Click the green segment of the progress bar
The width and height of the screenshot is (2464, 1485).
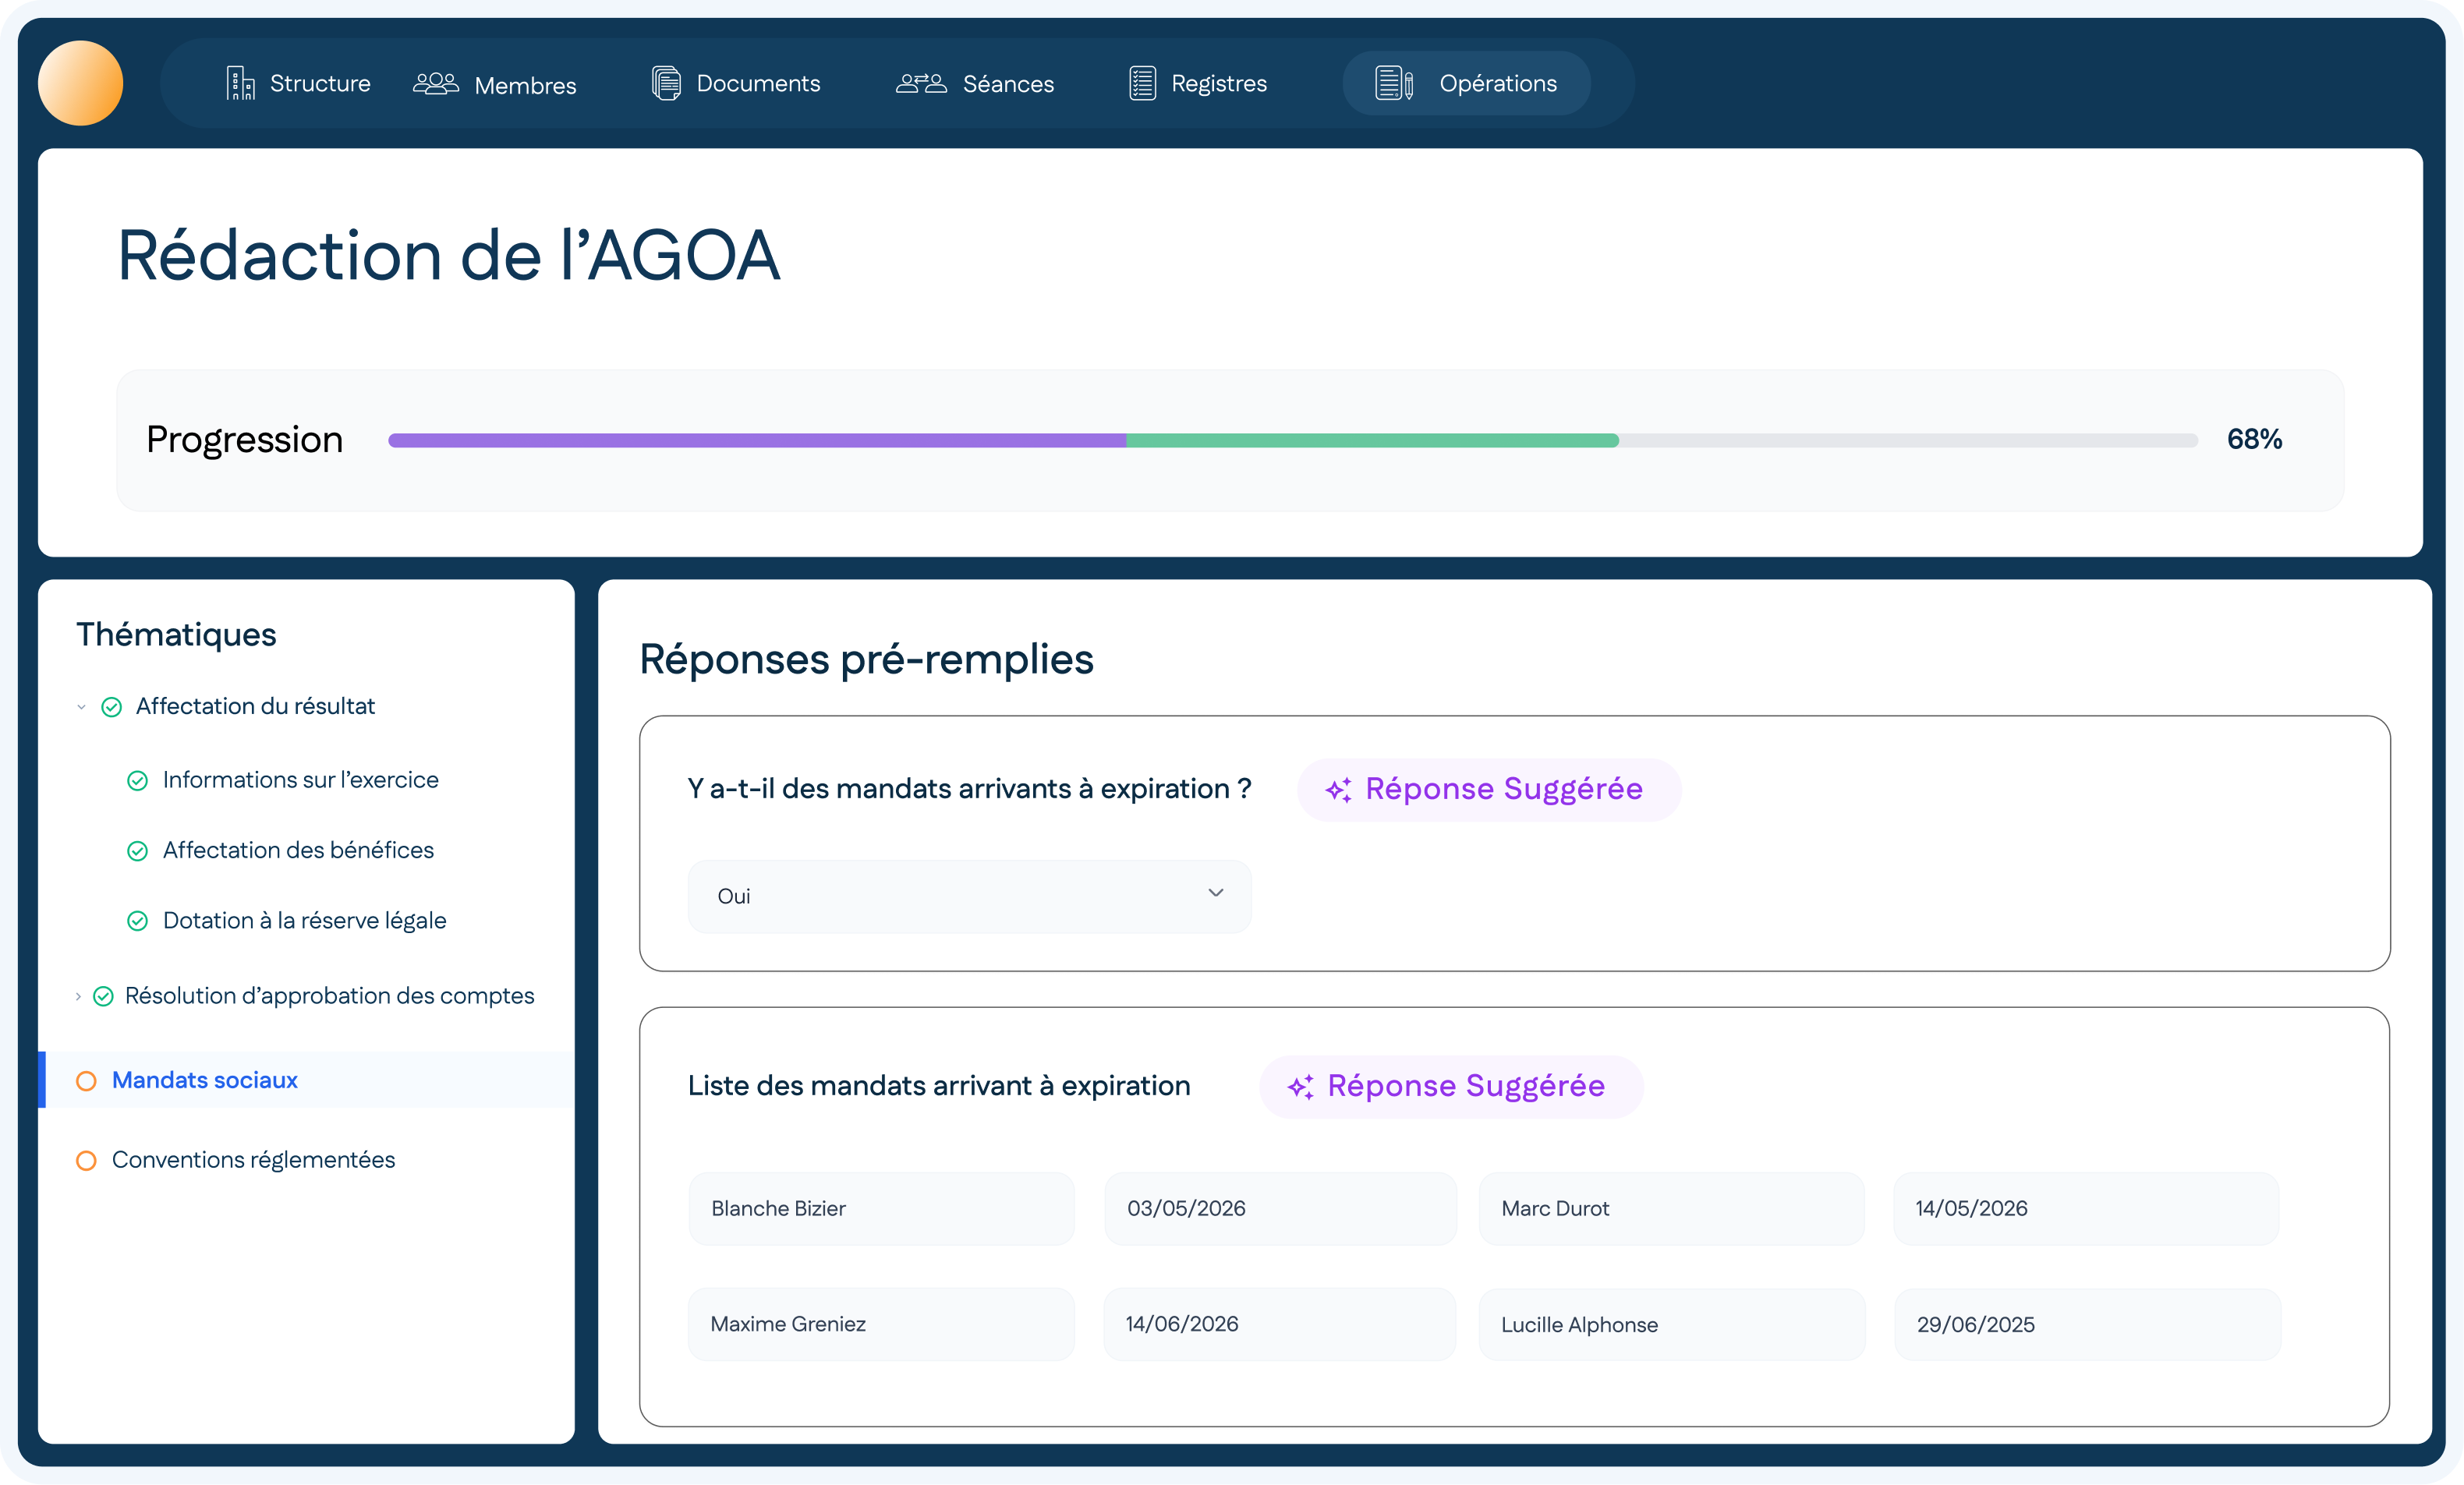[x=1372, y=440]
